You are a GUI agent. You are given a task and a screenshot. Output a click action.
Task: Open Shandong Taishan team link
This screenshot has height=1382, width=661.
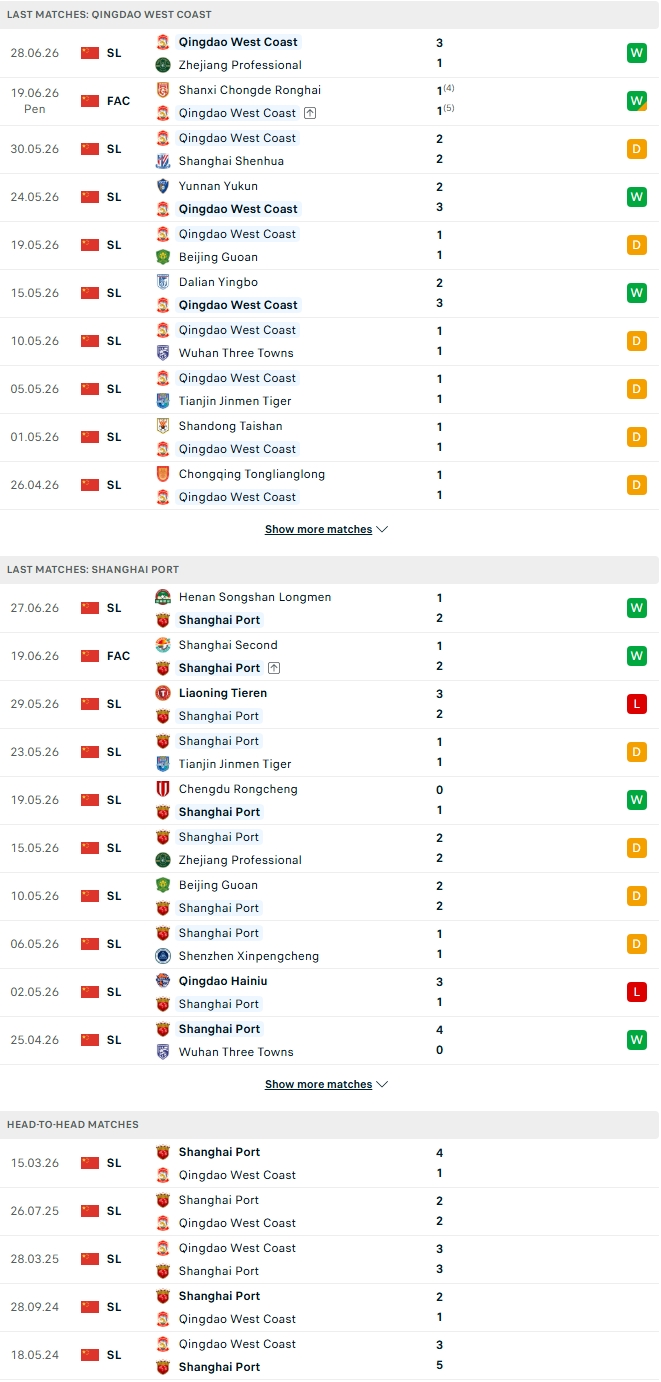tap(230, 426)
